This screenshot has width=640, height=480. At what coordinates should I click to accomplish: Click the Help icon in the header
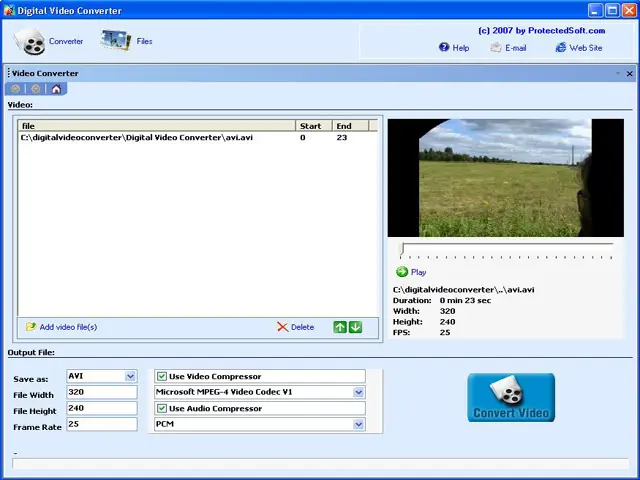tap(444, 47)
